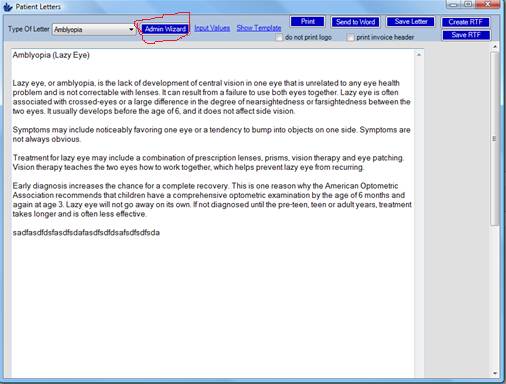Launch the Admin Wizard button
Screen dimensions: 506x384
[165, 29]
